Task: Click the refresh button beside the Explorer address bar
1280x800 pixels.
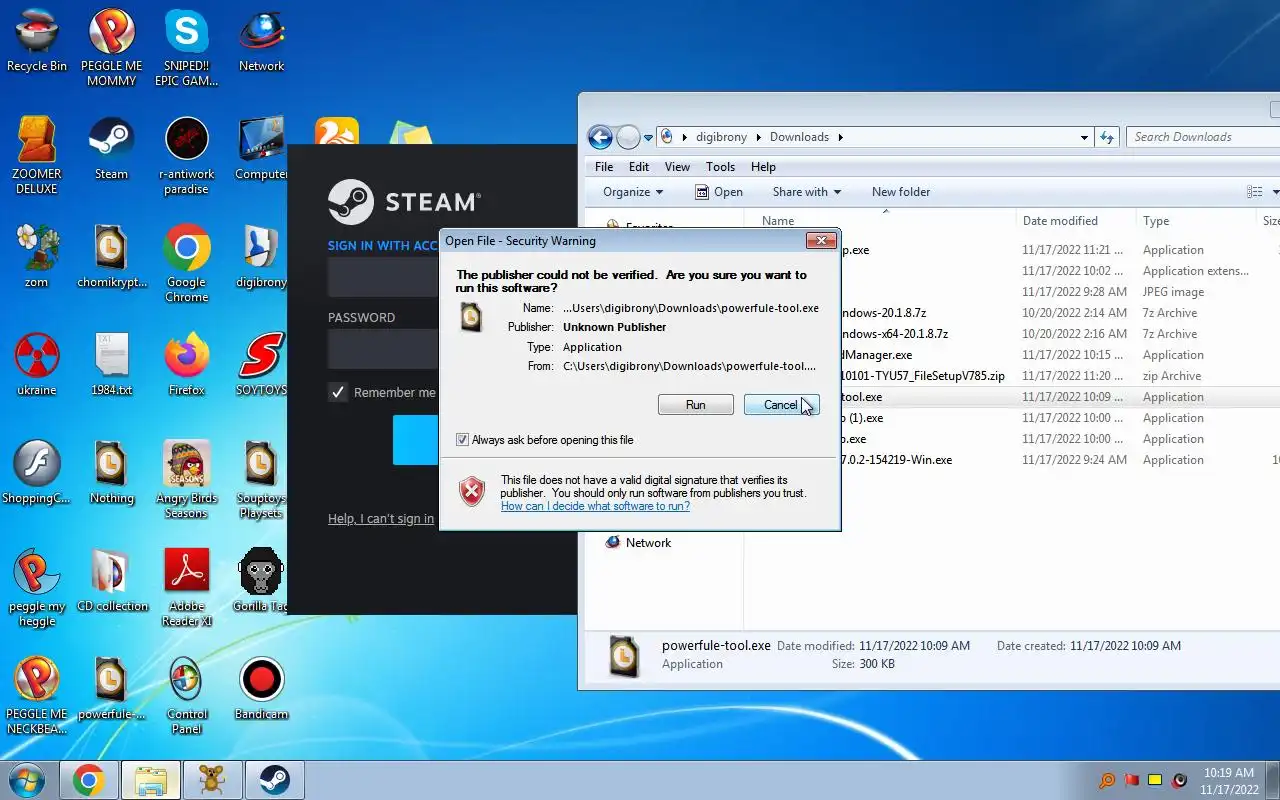Action: tap(1106, 137)
